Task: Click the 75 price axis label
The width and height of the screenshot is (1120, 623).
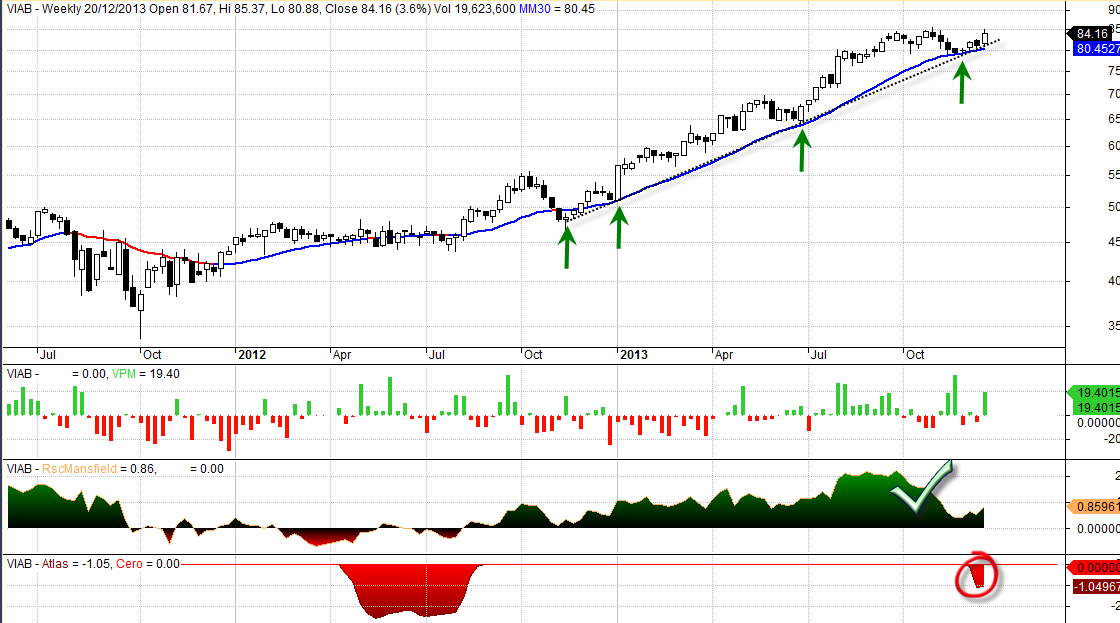Action: coord(1114,71)
